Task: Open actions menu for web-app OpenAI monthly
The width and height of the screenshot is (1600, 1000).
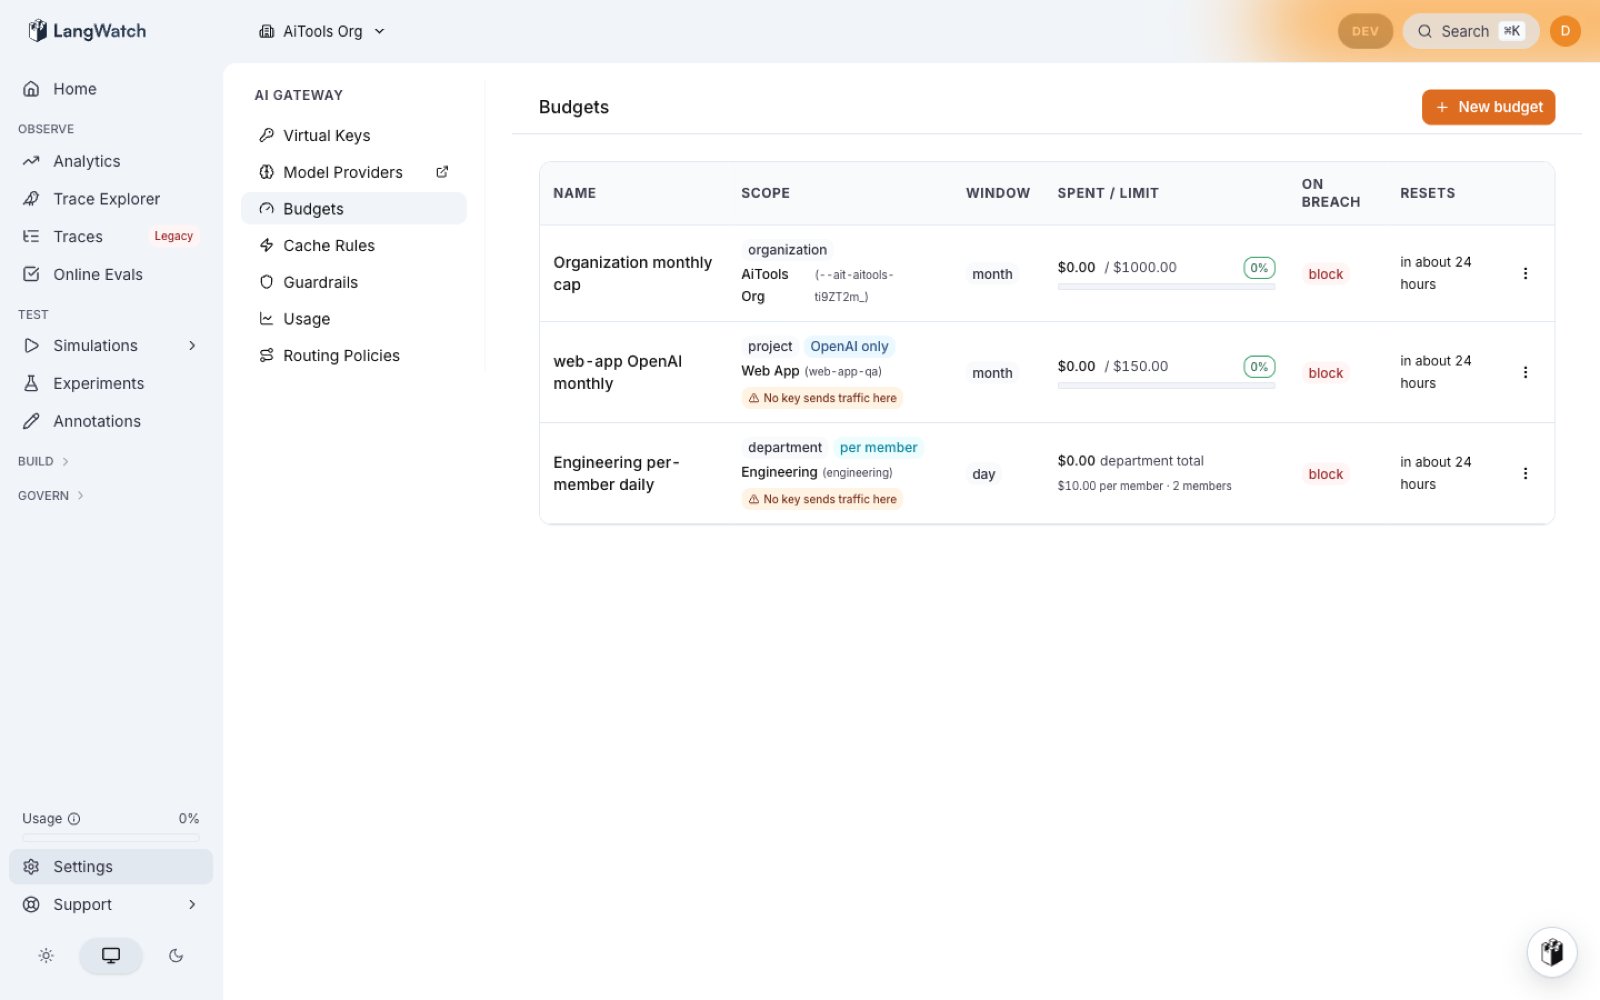Action: click(1525, 372)
